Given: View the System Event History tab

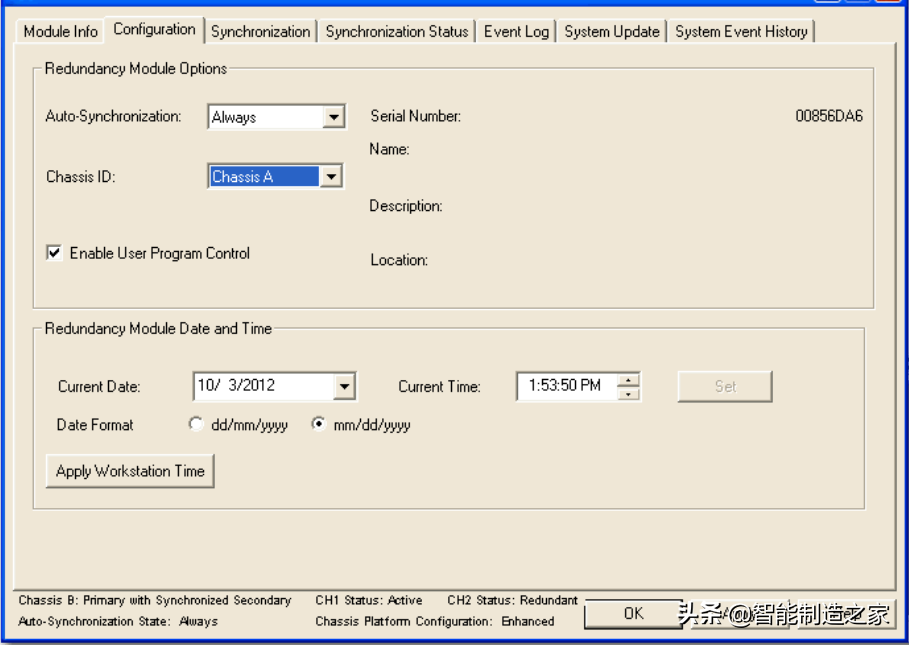Looking at the screenshot, I should pos(741,31).
